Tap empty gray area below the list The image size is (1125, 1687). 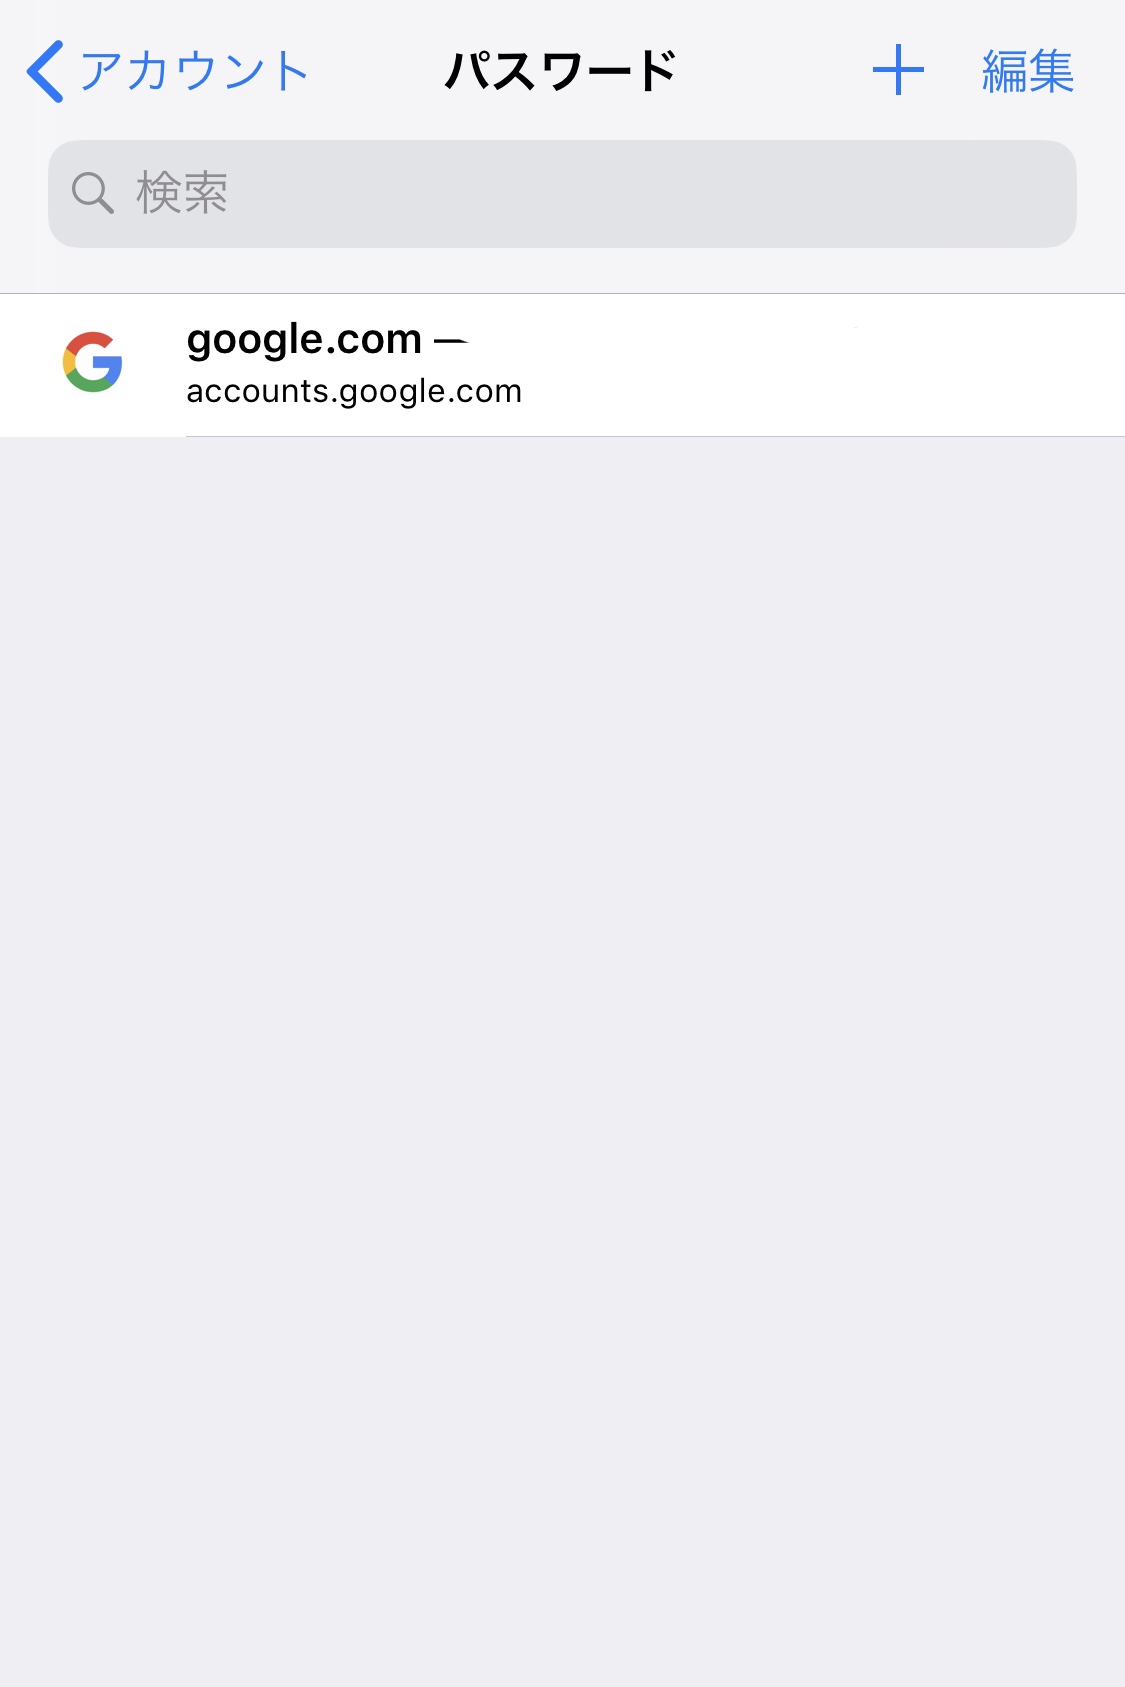coord(562,1060)
